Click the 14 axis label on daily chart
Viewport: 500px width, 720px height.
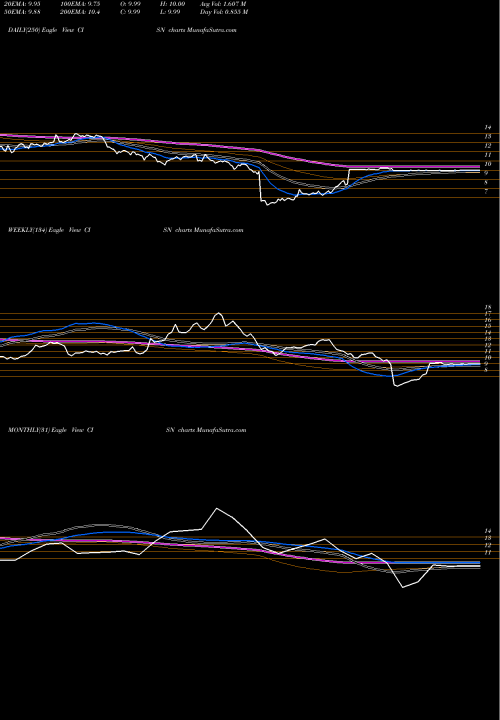pyautogui.click(x=488, y=127)
